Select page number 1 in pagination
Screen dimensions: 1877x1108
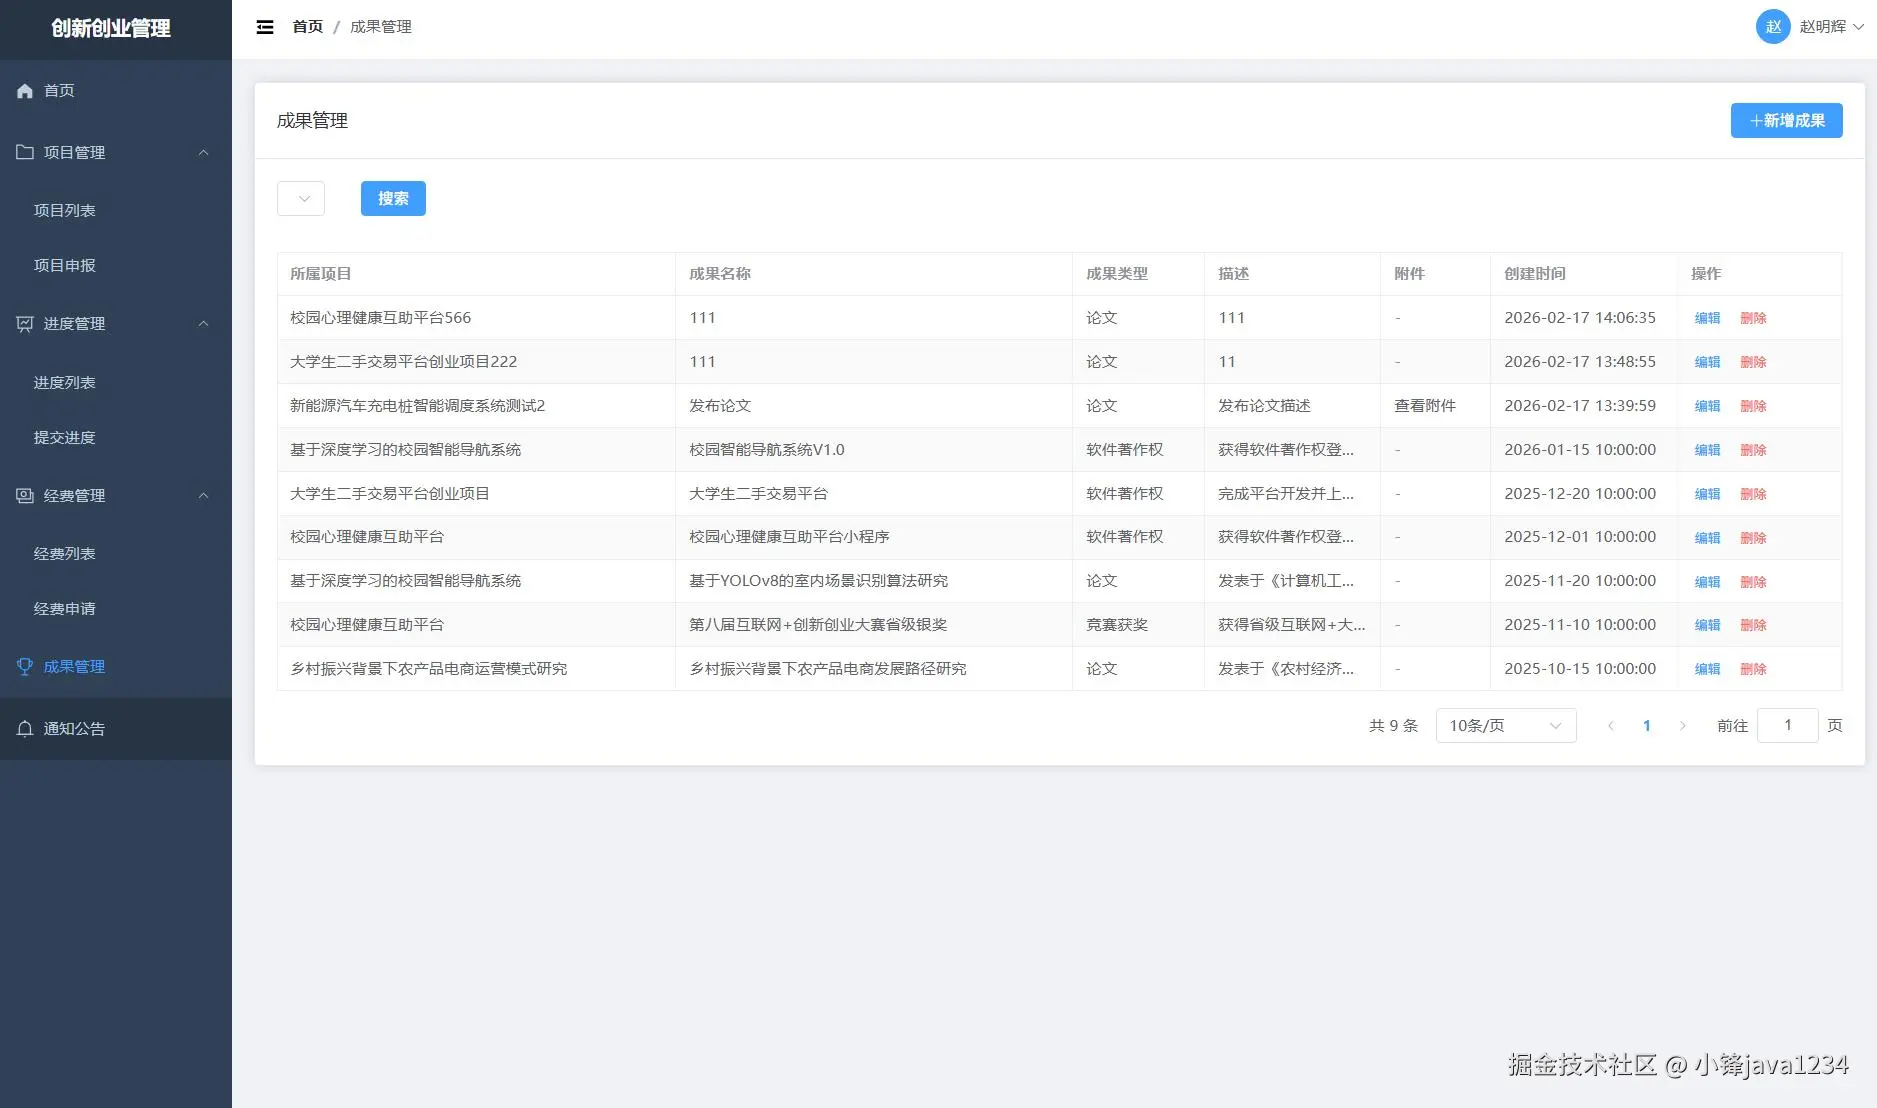tap(1647, 726)
